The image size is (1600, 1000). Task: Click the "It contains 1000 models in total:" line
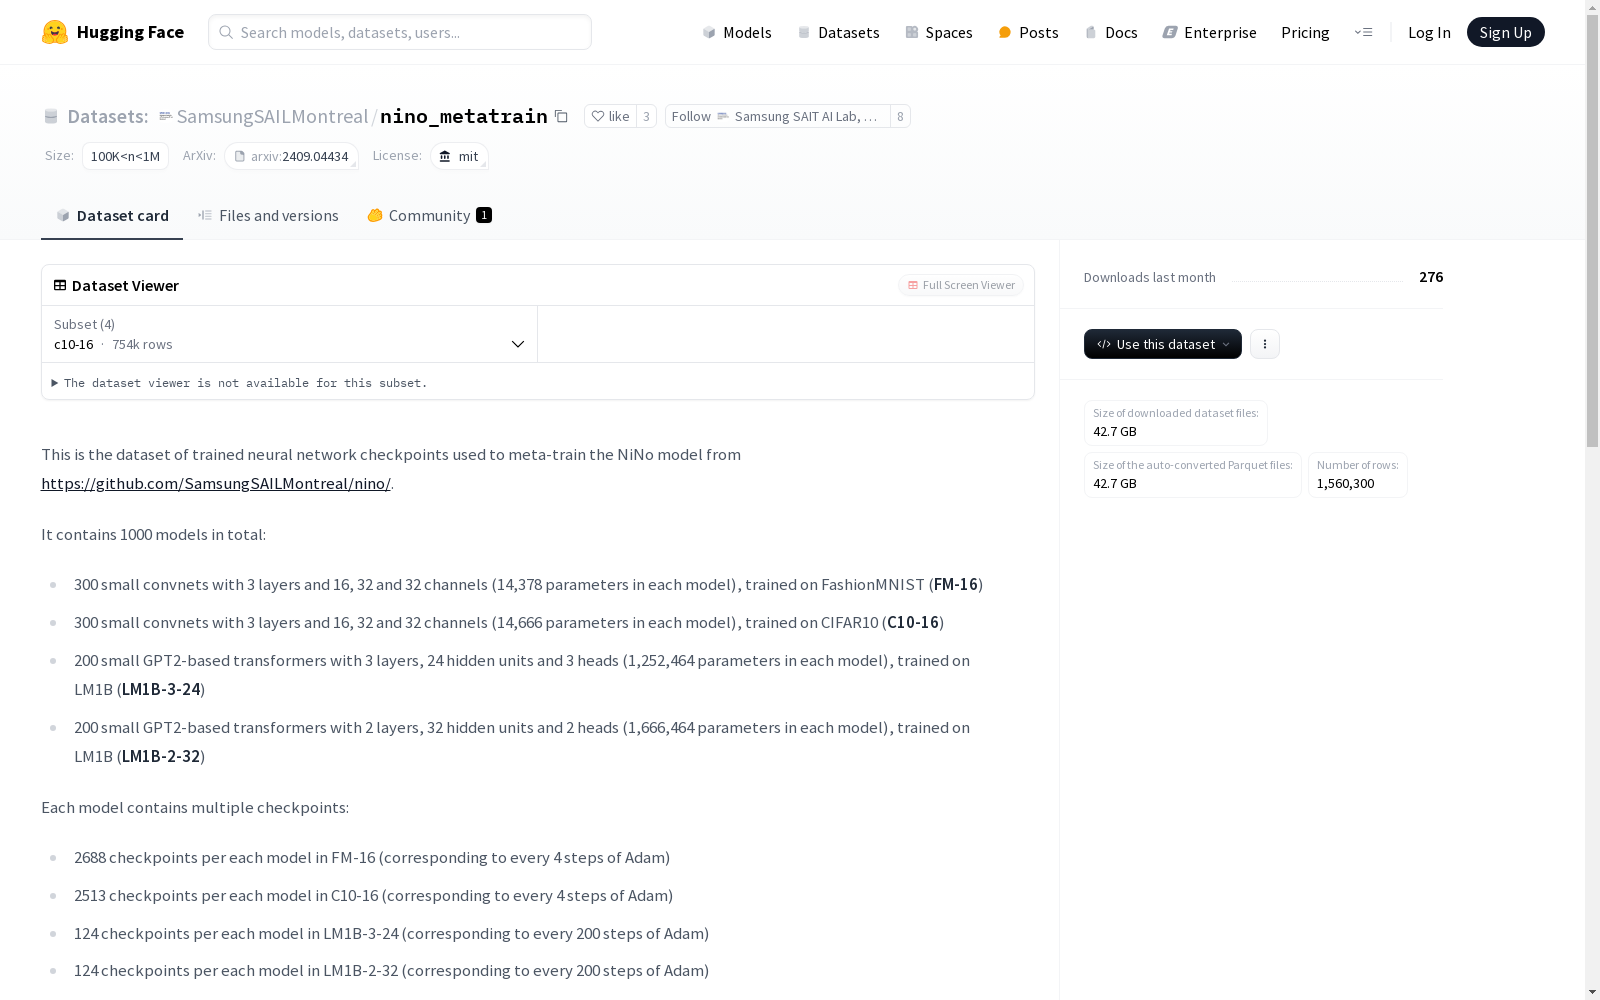(153, 534)
